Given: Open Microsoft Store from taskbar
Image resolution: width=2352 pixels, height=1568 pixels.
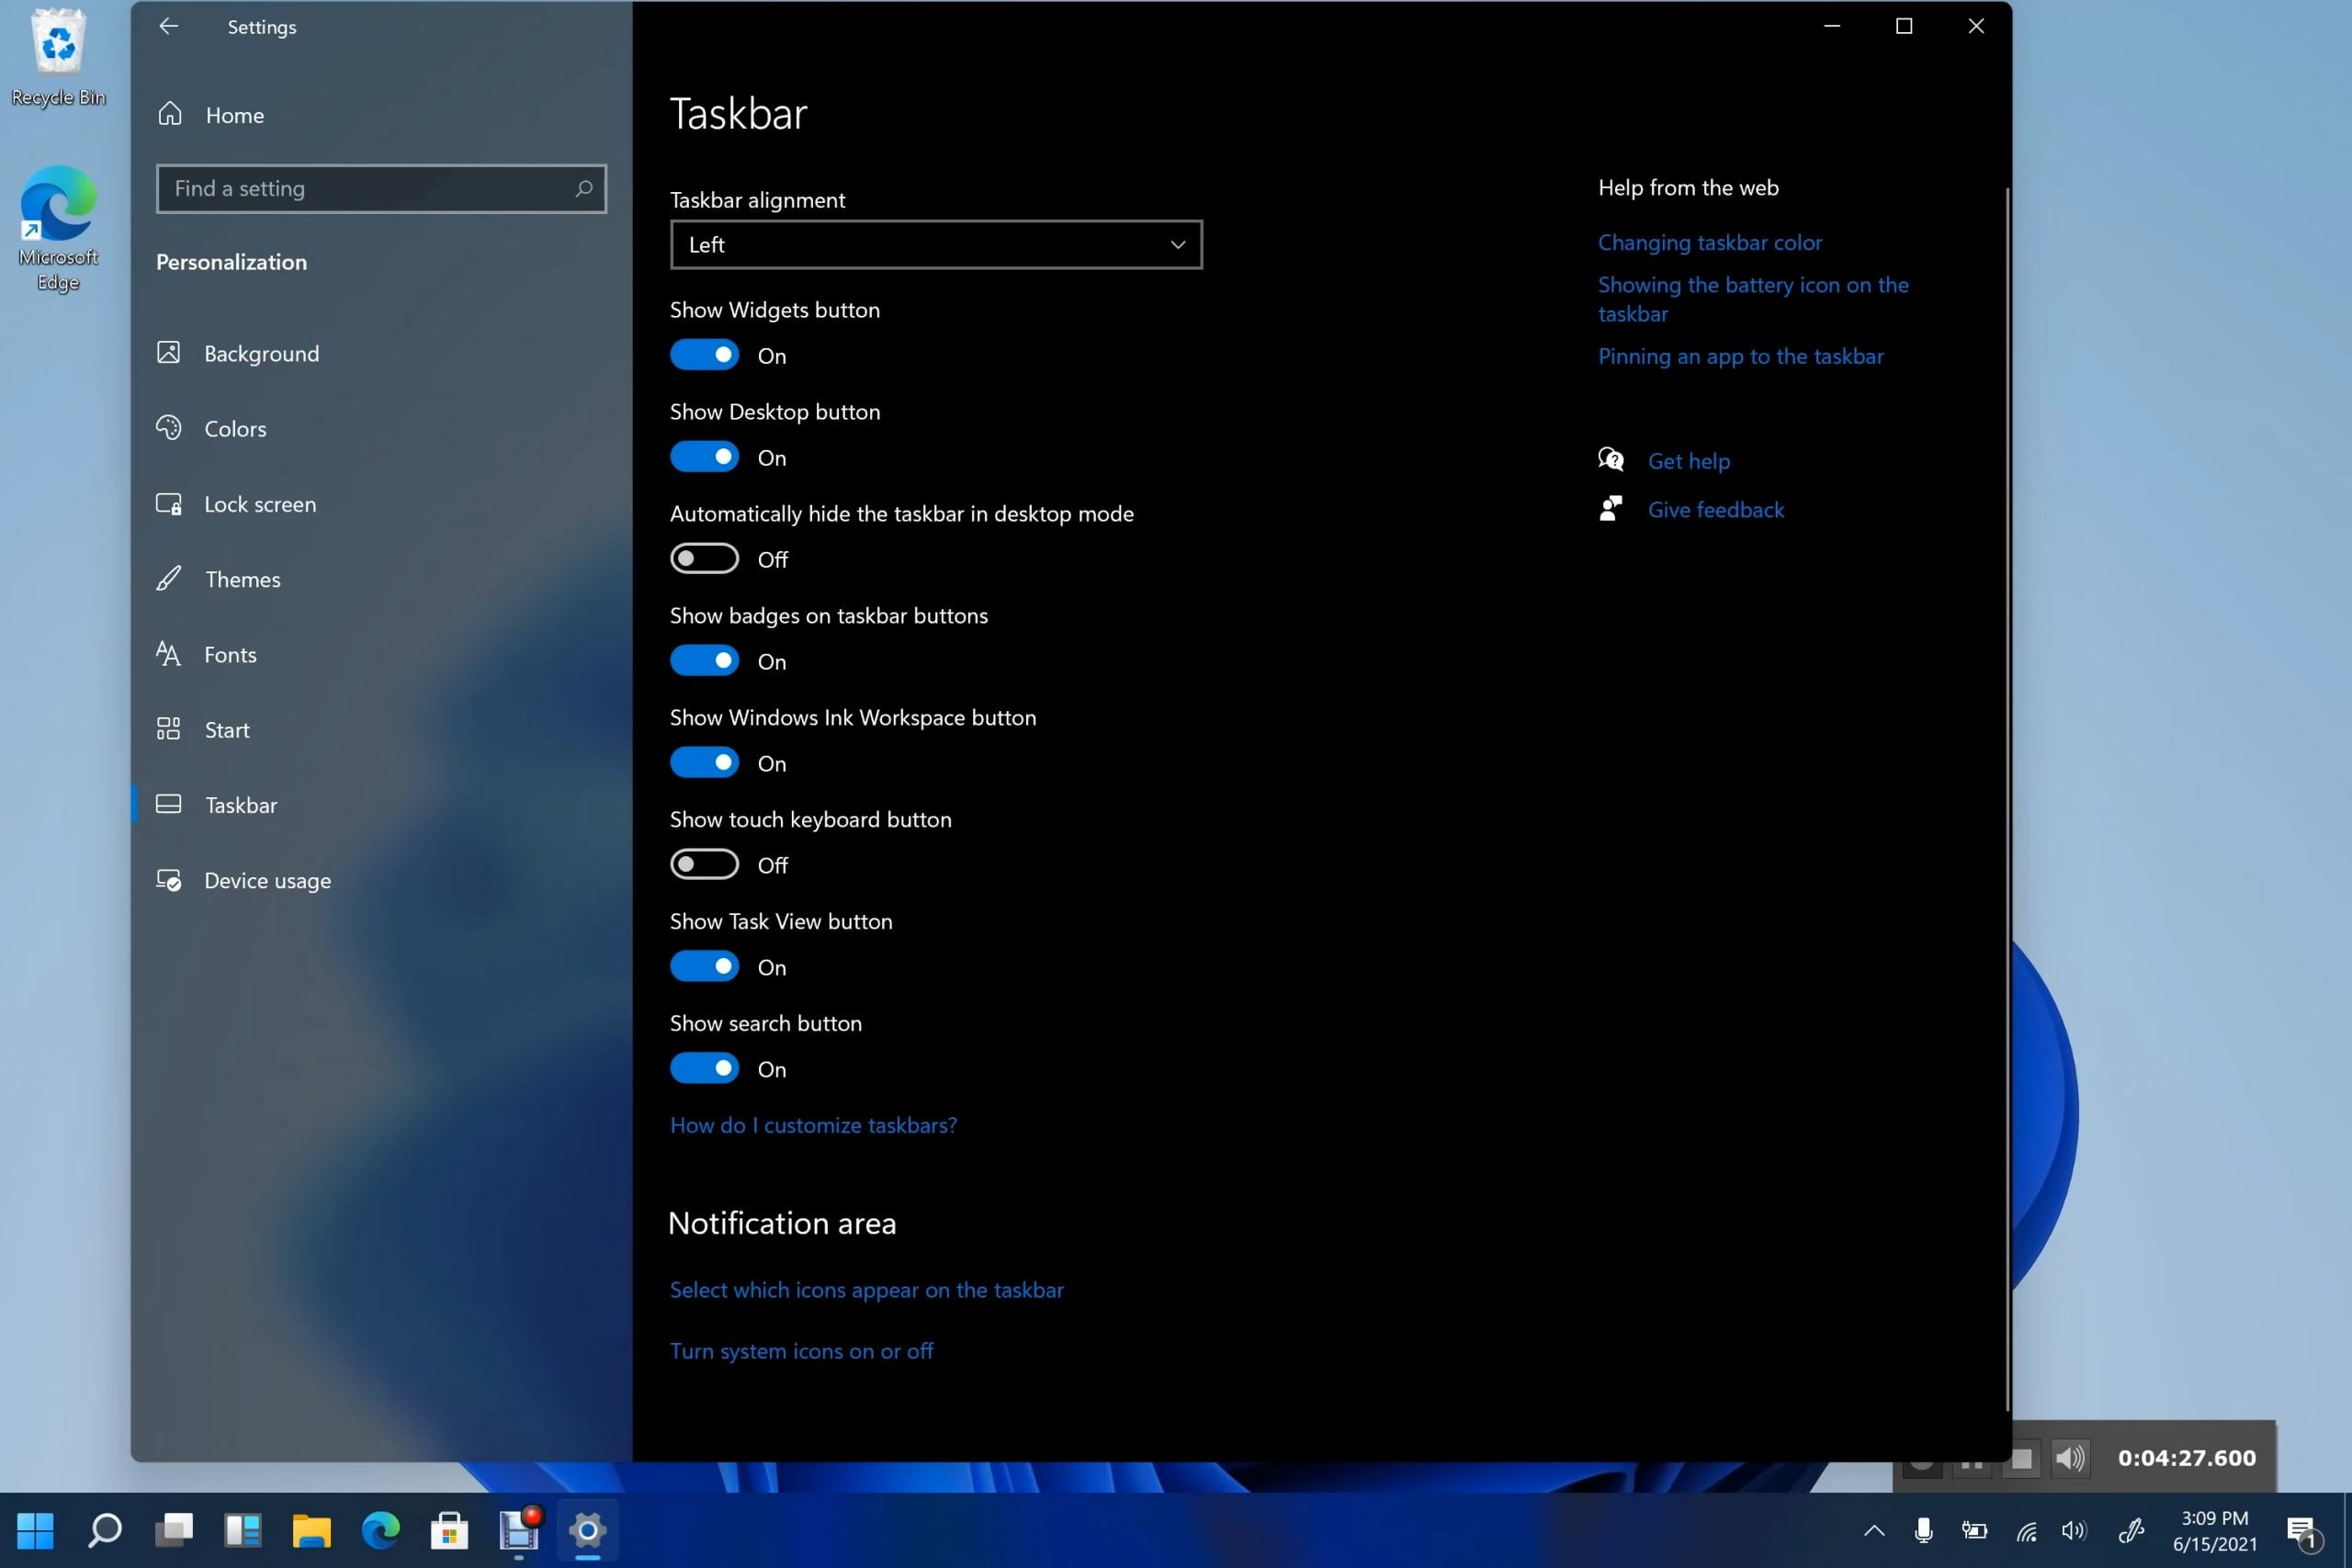Looking at the screenshot, I should tap(449, 1530).
